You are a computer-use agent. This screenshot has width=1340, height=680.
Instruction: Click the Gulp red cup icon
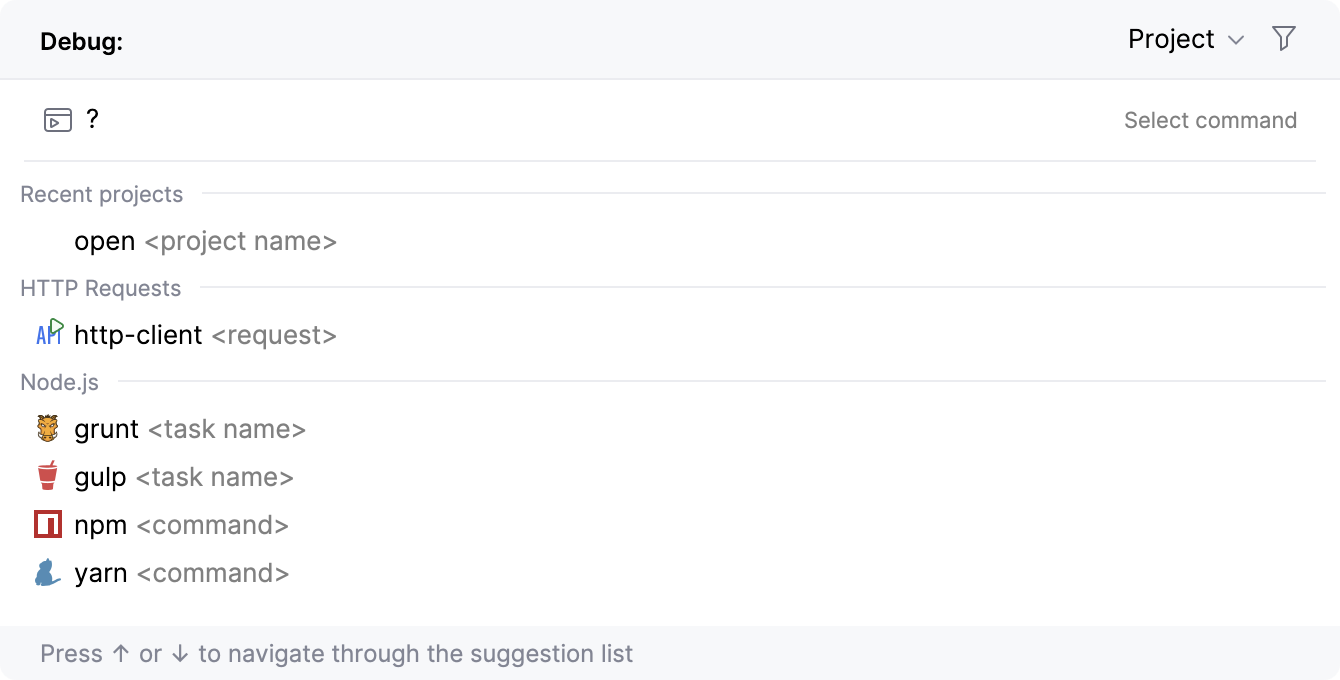(x=48, y=477)
